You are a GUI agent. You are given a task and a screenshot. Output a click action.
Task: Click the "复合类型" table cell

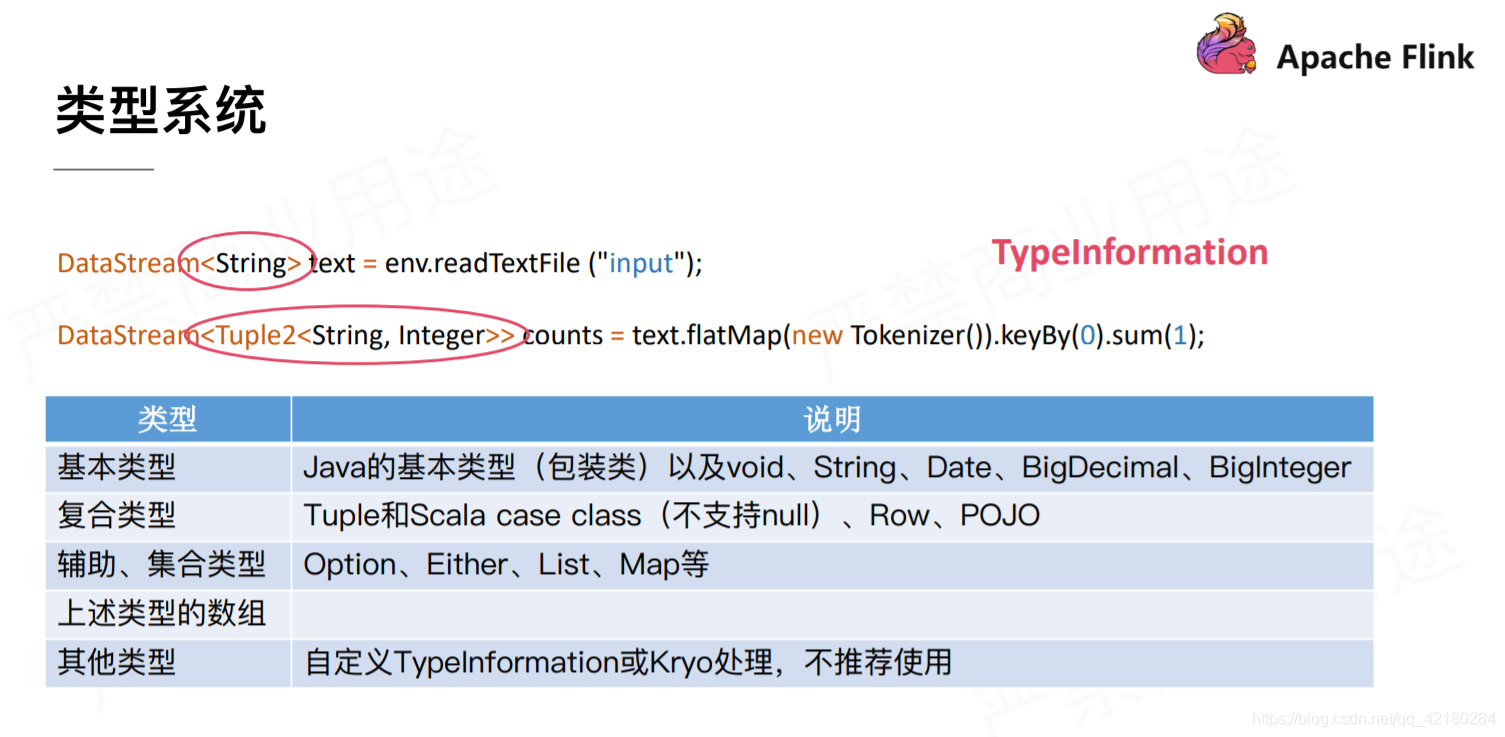(x=168, y=516)
